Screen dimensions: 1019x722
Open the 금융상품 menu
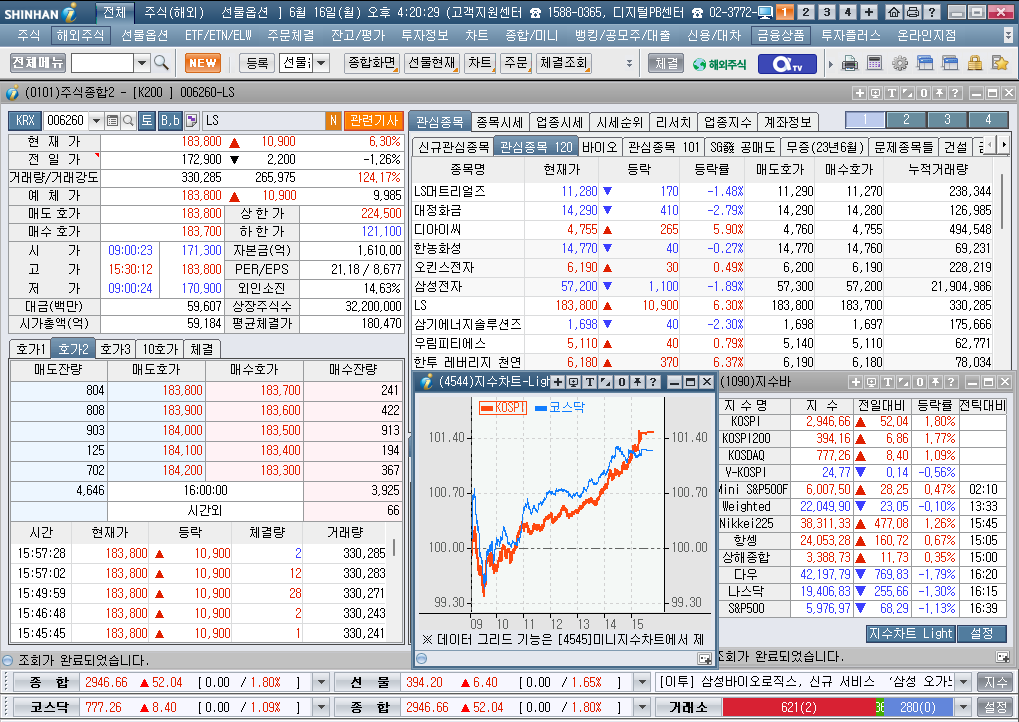click(x=780, y=35)
